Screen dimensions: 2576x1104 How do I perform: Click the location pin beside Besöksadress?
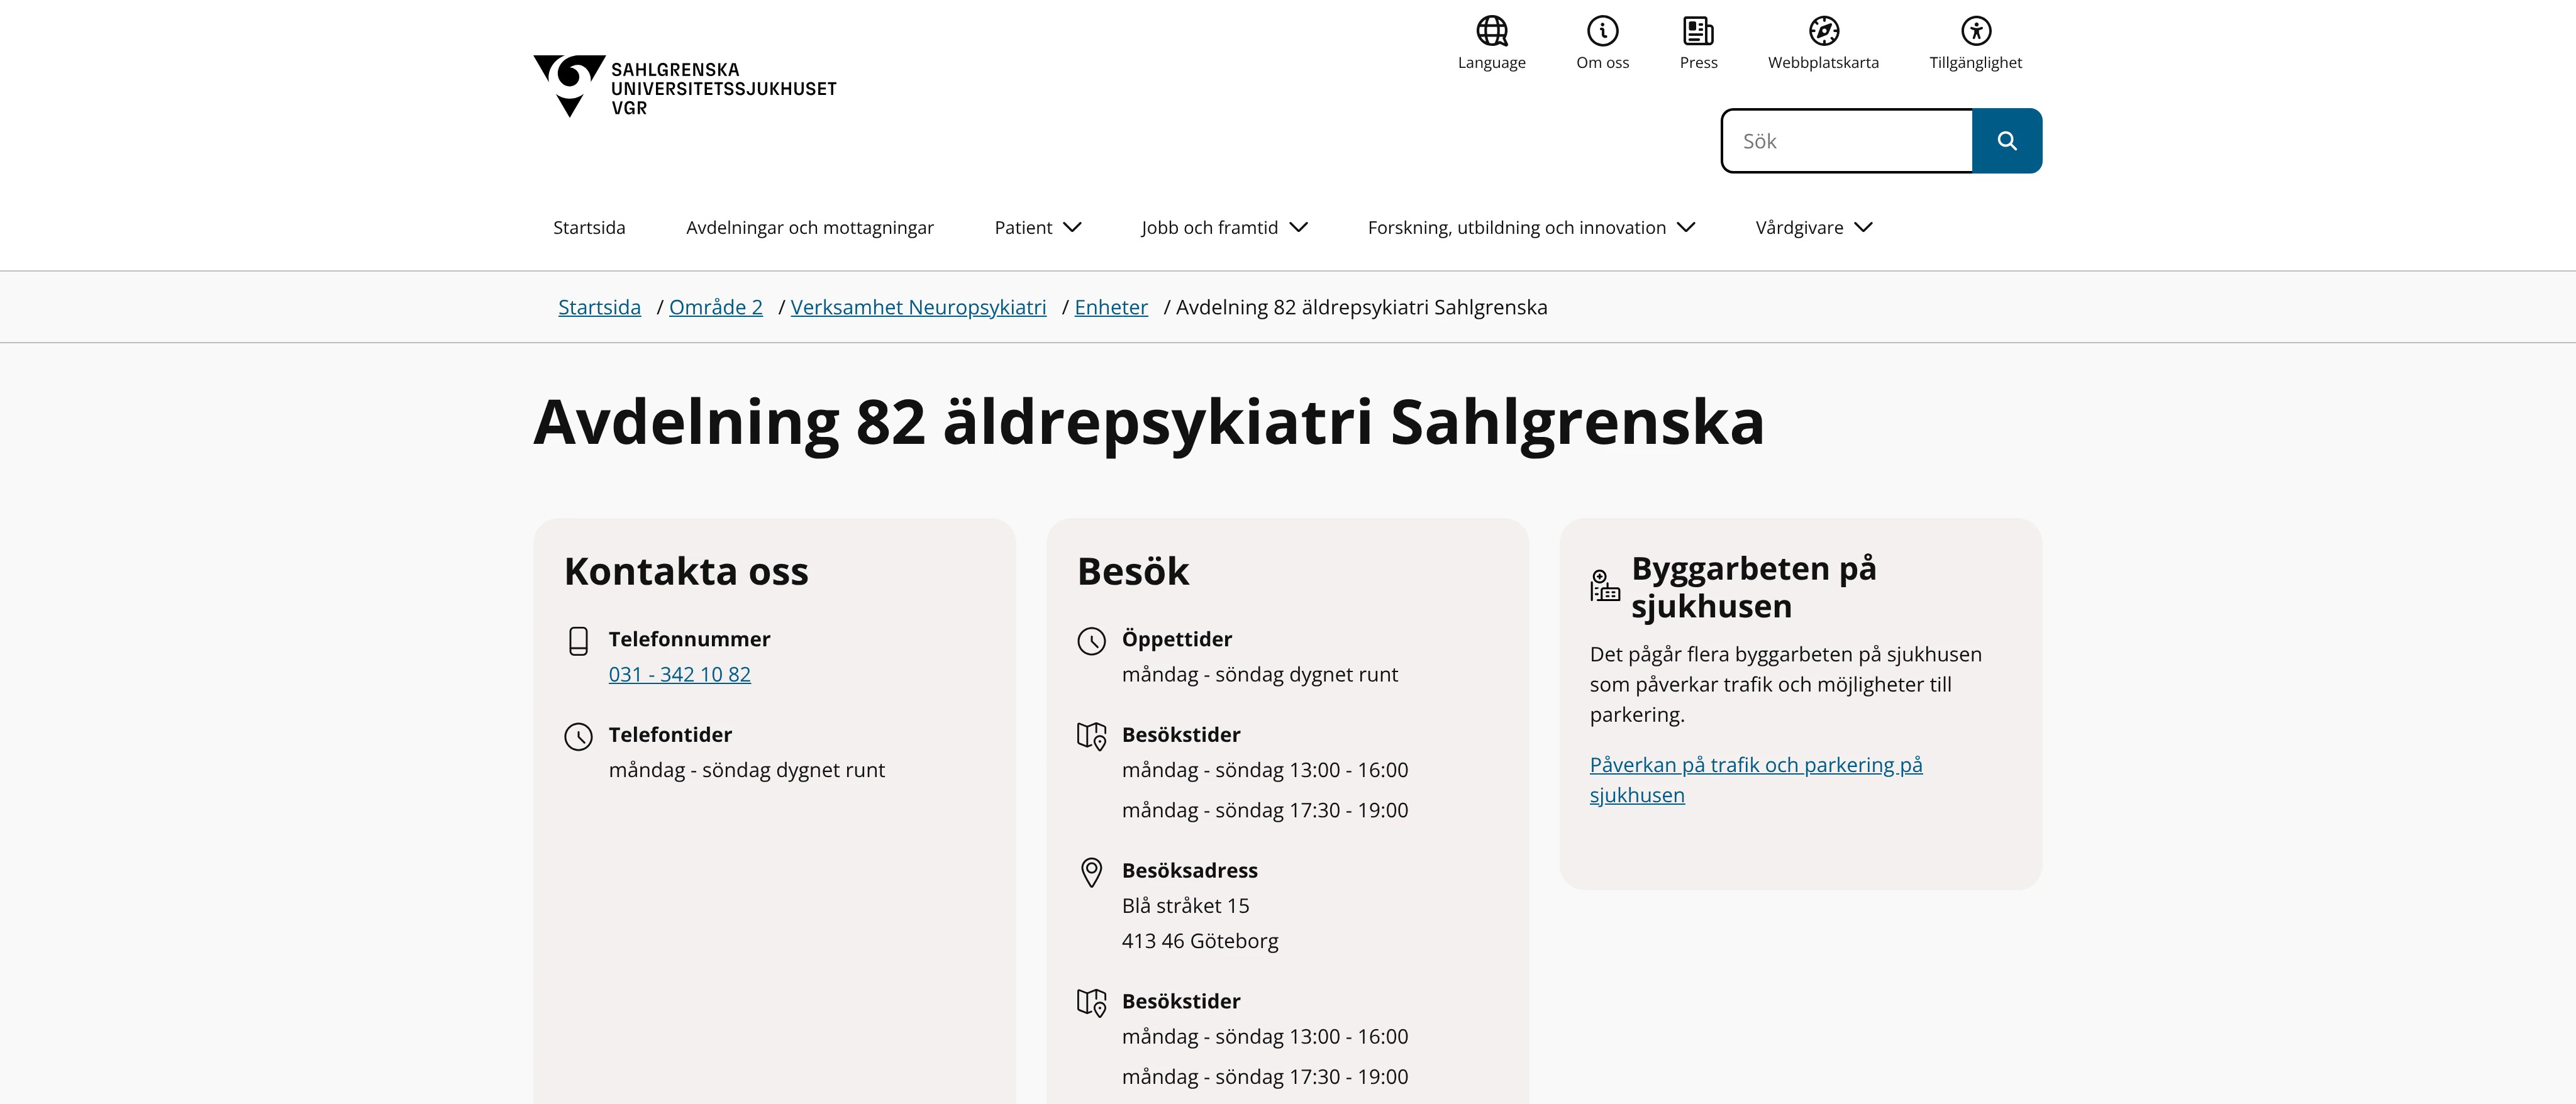(1091, 872)
